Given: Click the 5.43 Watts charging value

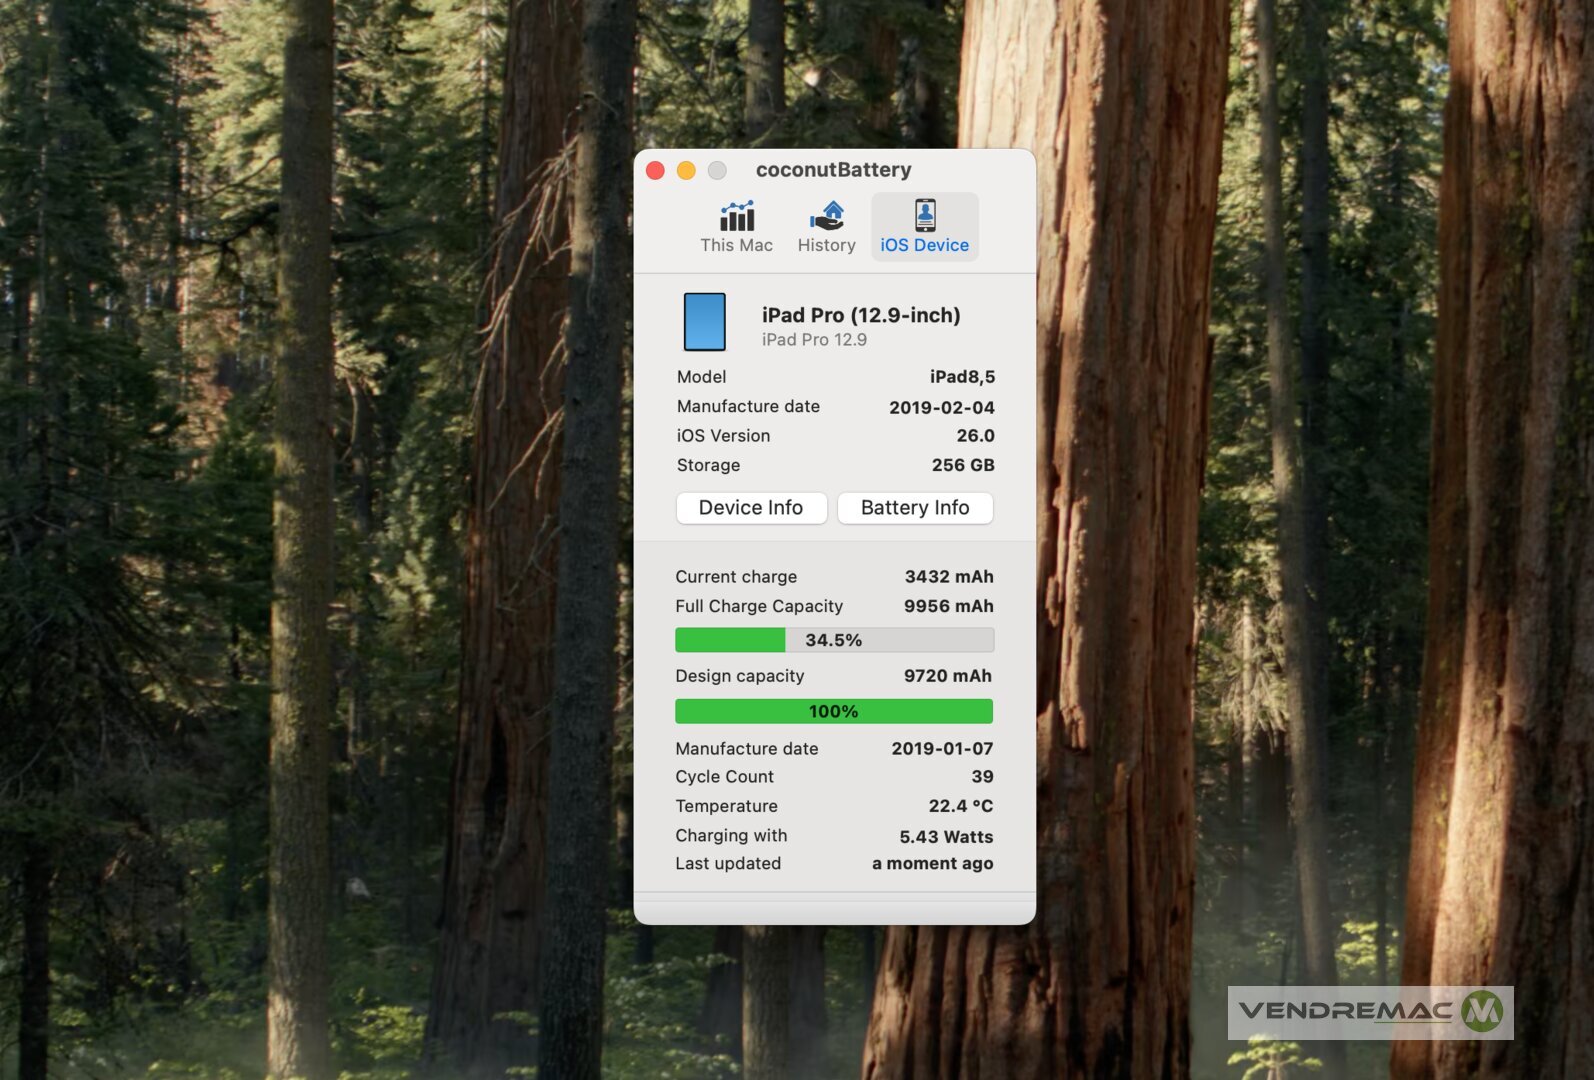Looking at the screenshot, I should click(x=946, y=837).
